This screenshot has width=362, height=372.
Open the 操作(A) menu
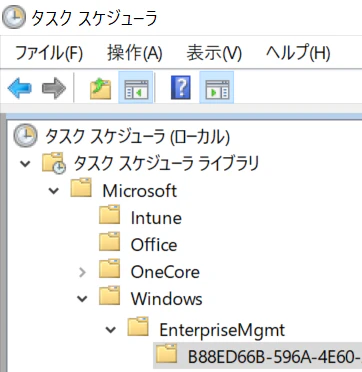[135, 53]
